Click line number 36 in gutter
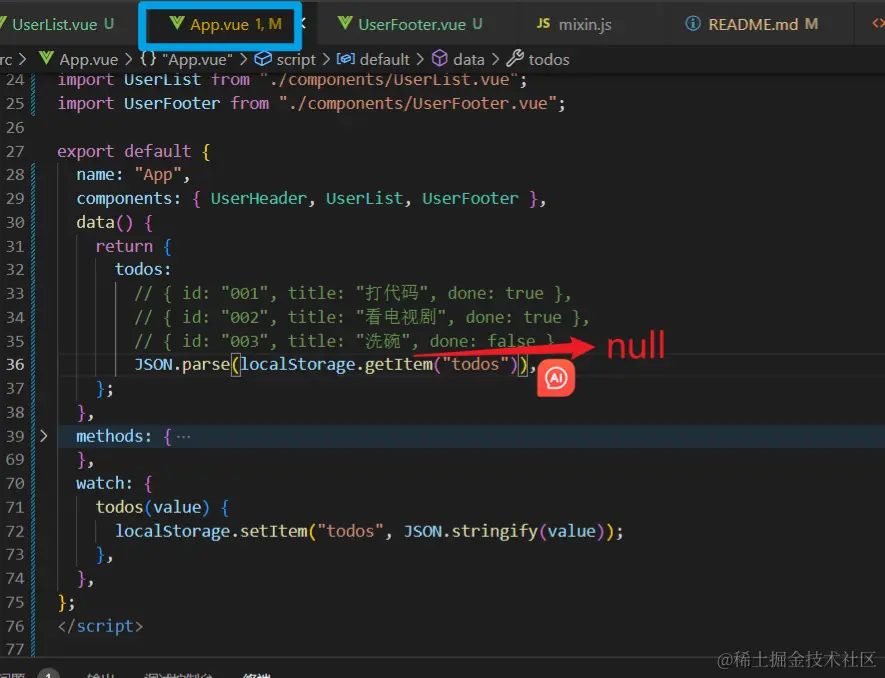 15,364
